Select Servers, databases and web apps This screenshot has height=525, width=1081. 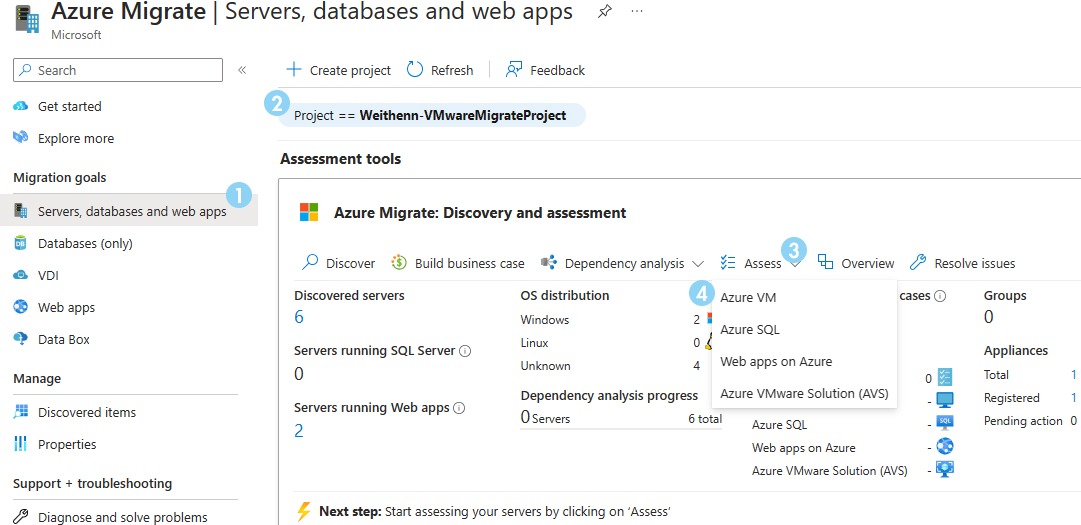(x=129, y=212)
